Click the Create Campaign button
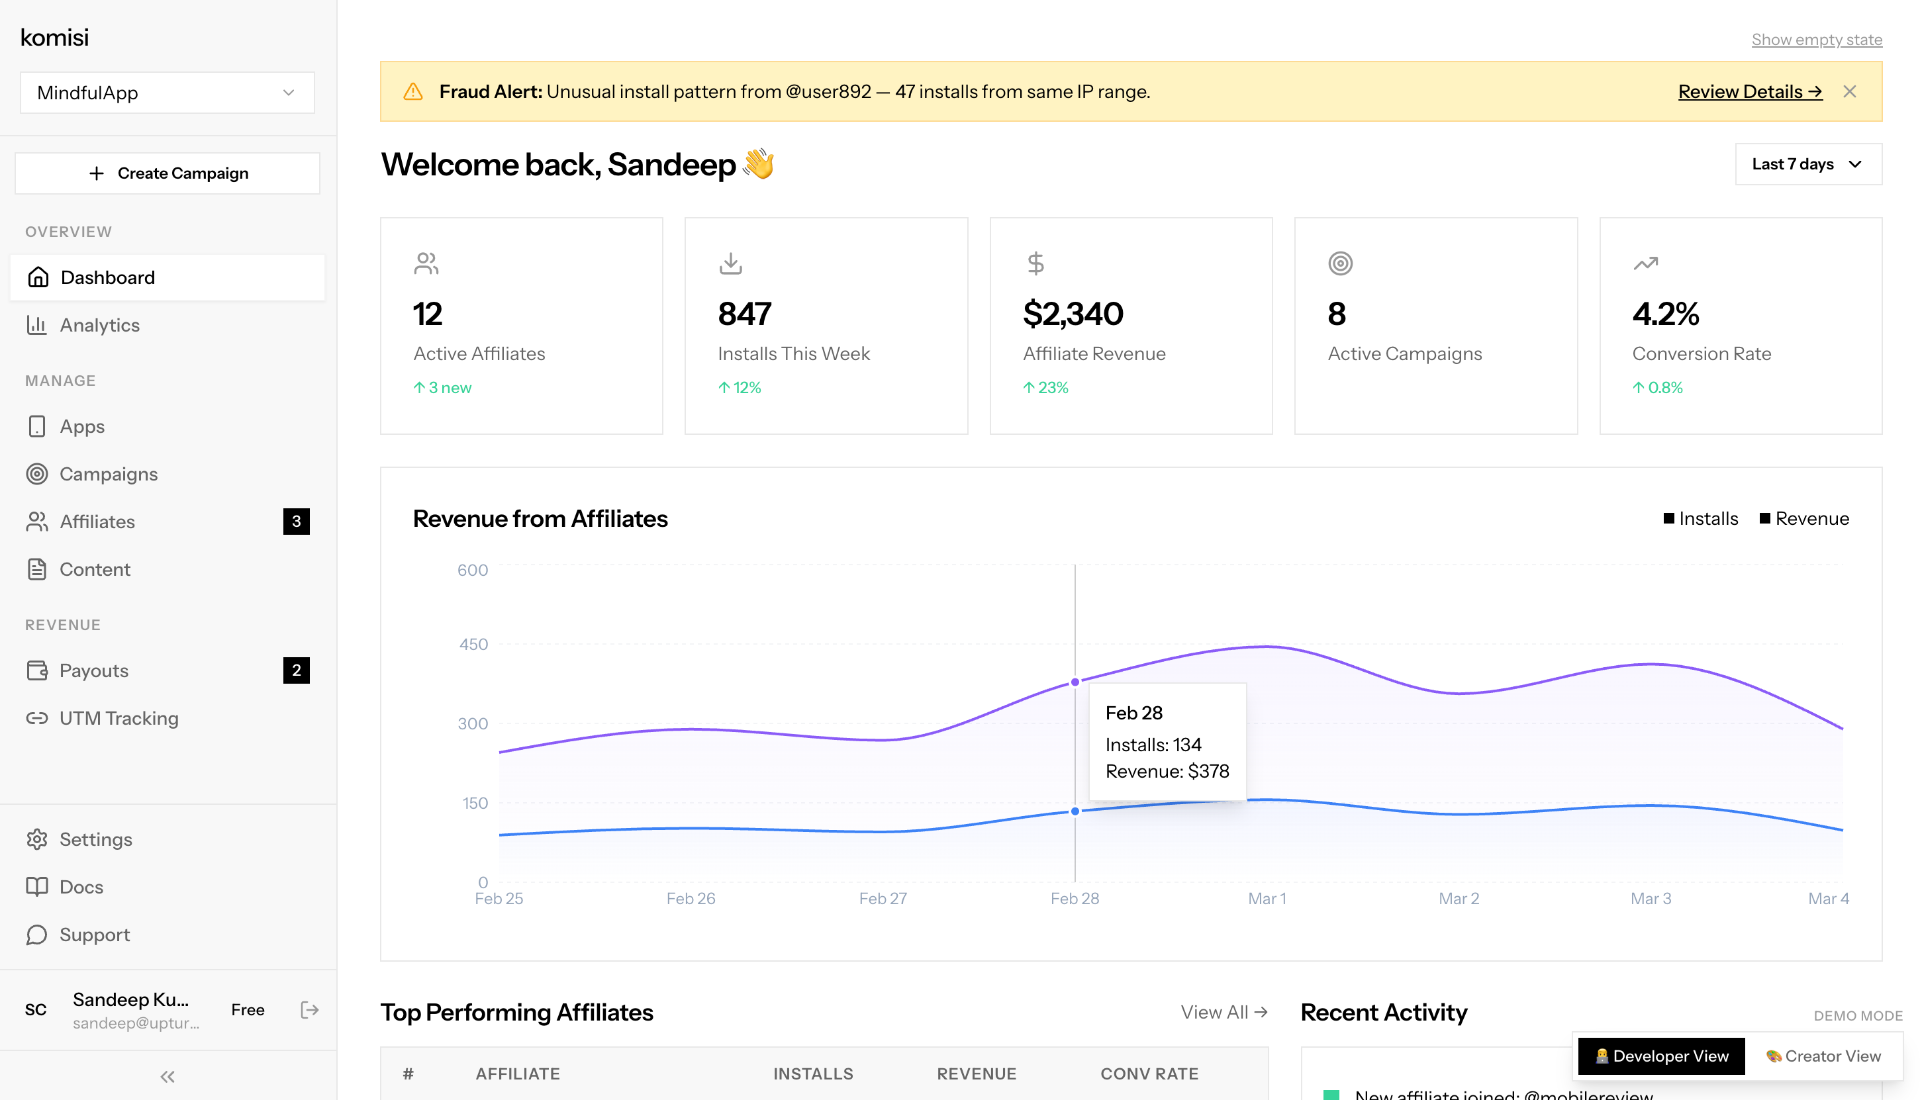The image size is (1920, 1100). pyautogui.click(x=166, y=173)
